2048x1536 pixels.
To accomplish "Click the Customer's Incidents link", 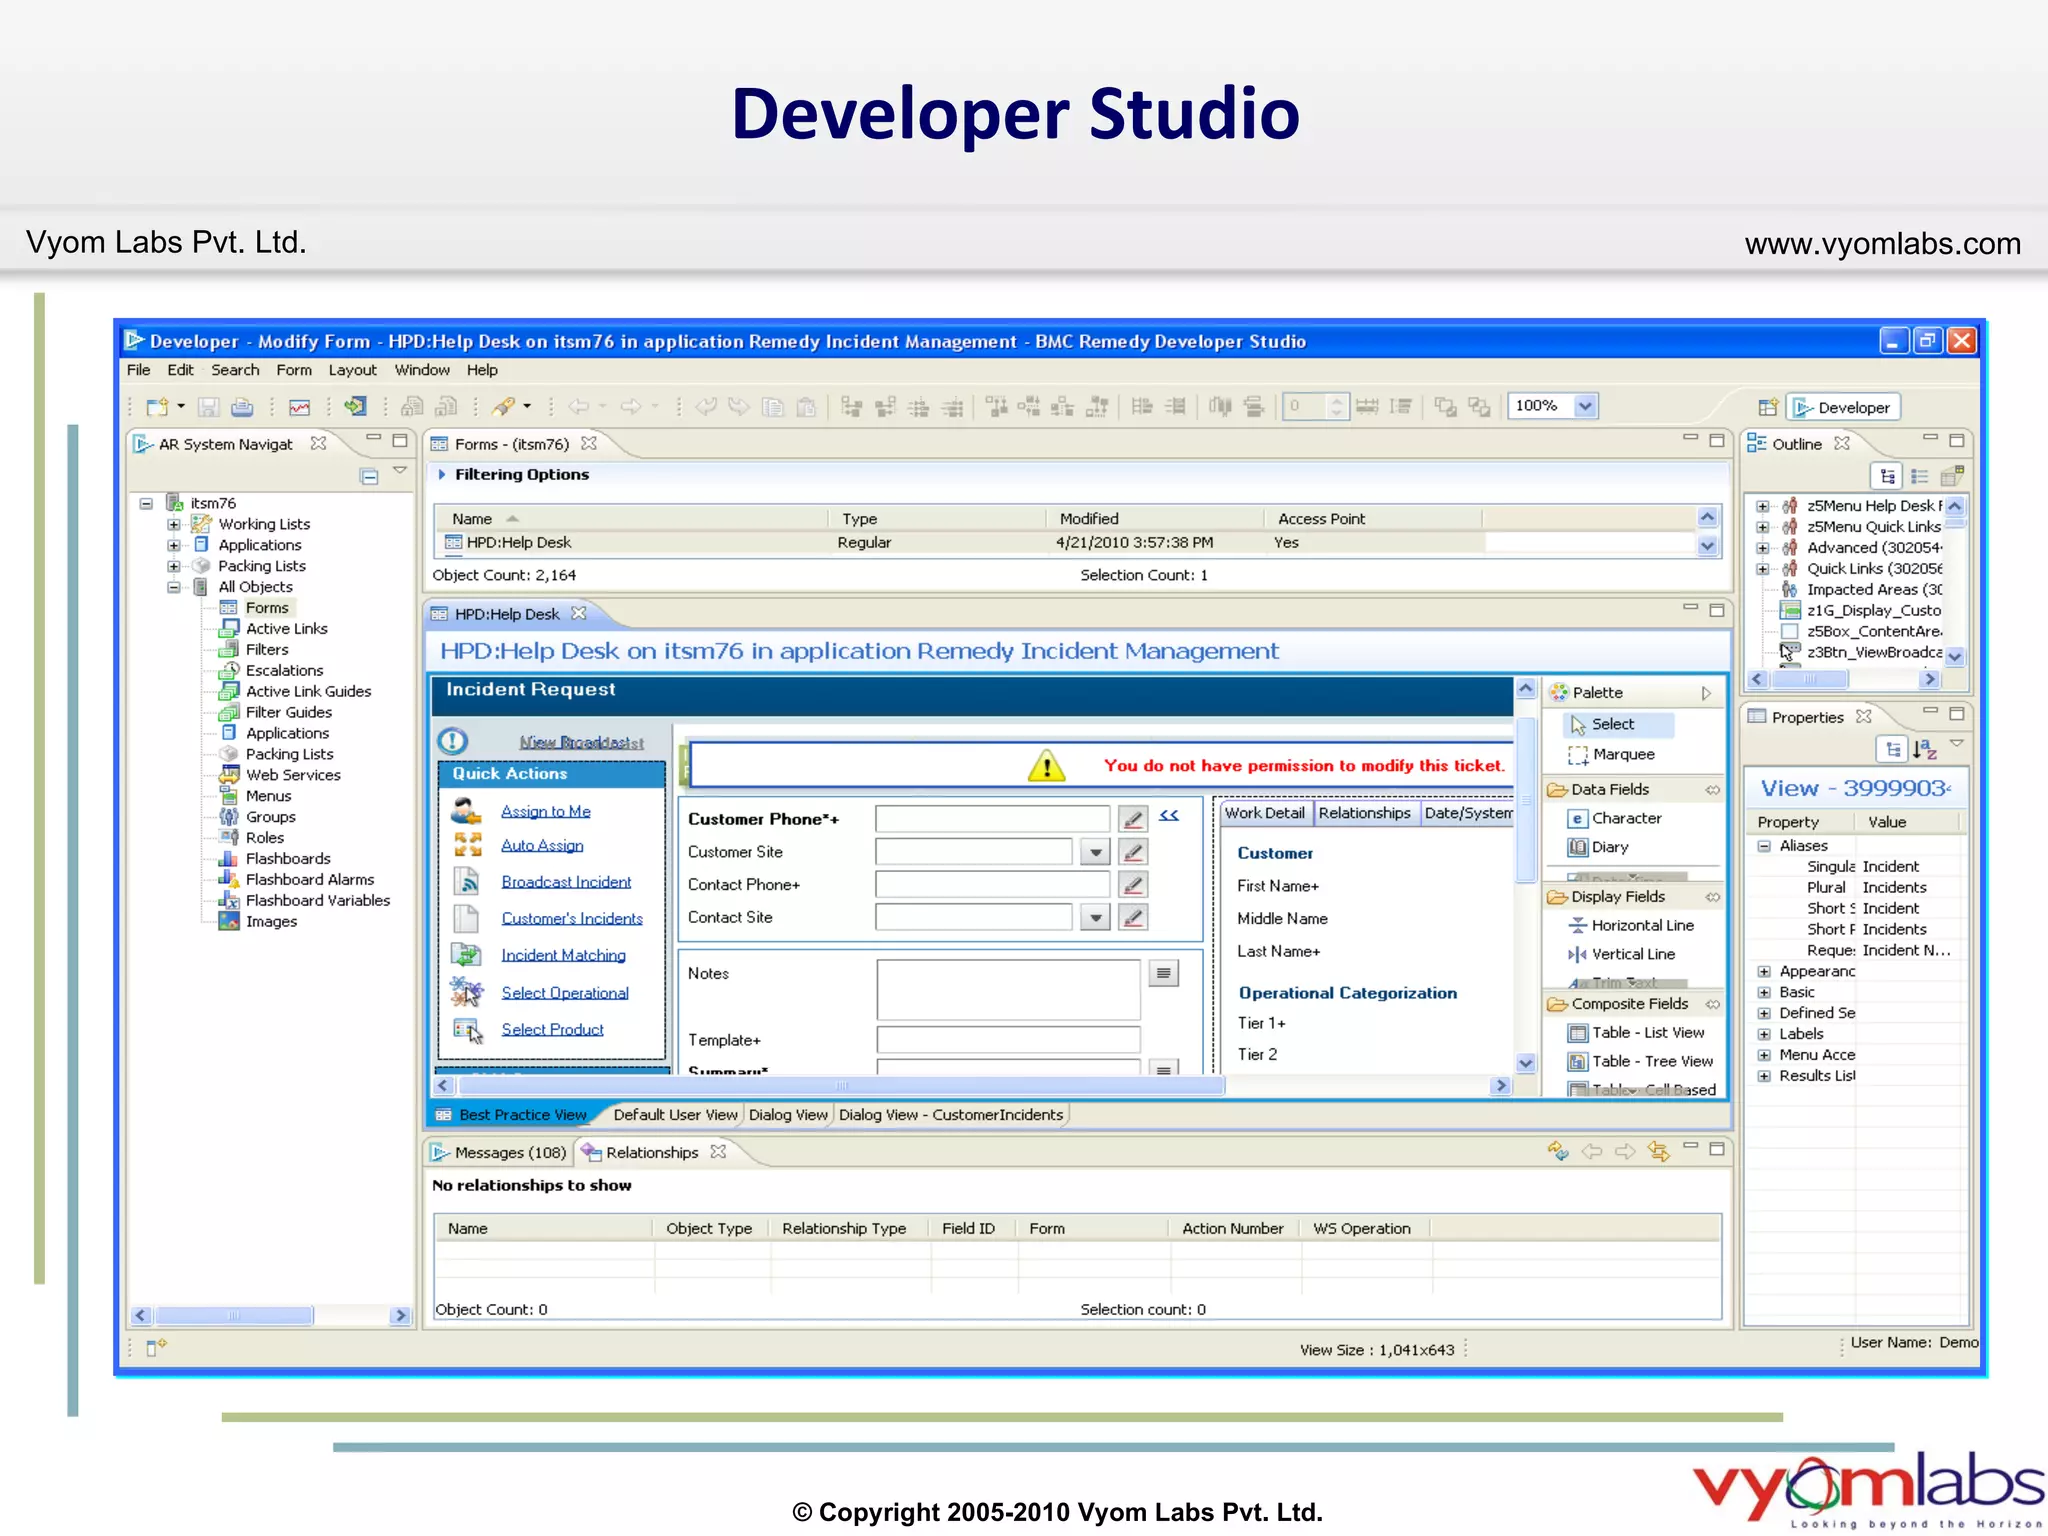I will tap(572, 918).
